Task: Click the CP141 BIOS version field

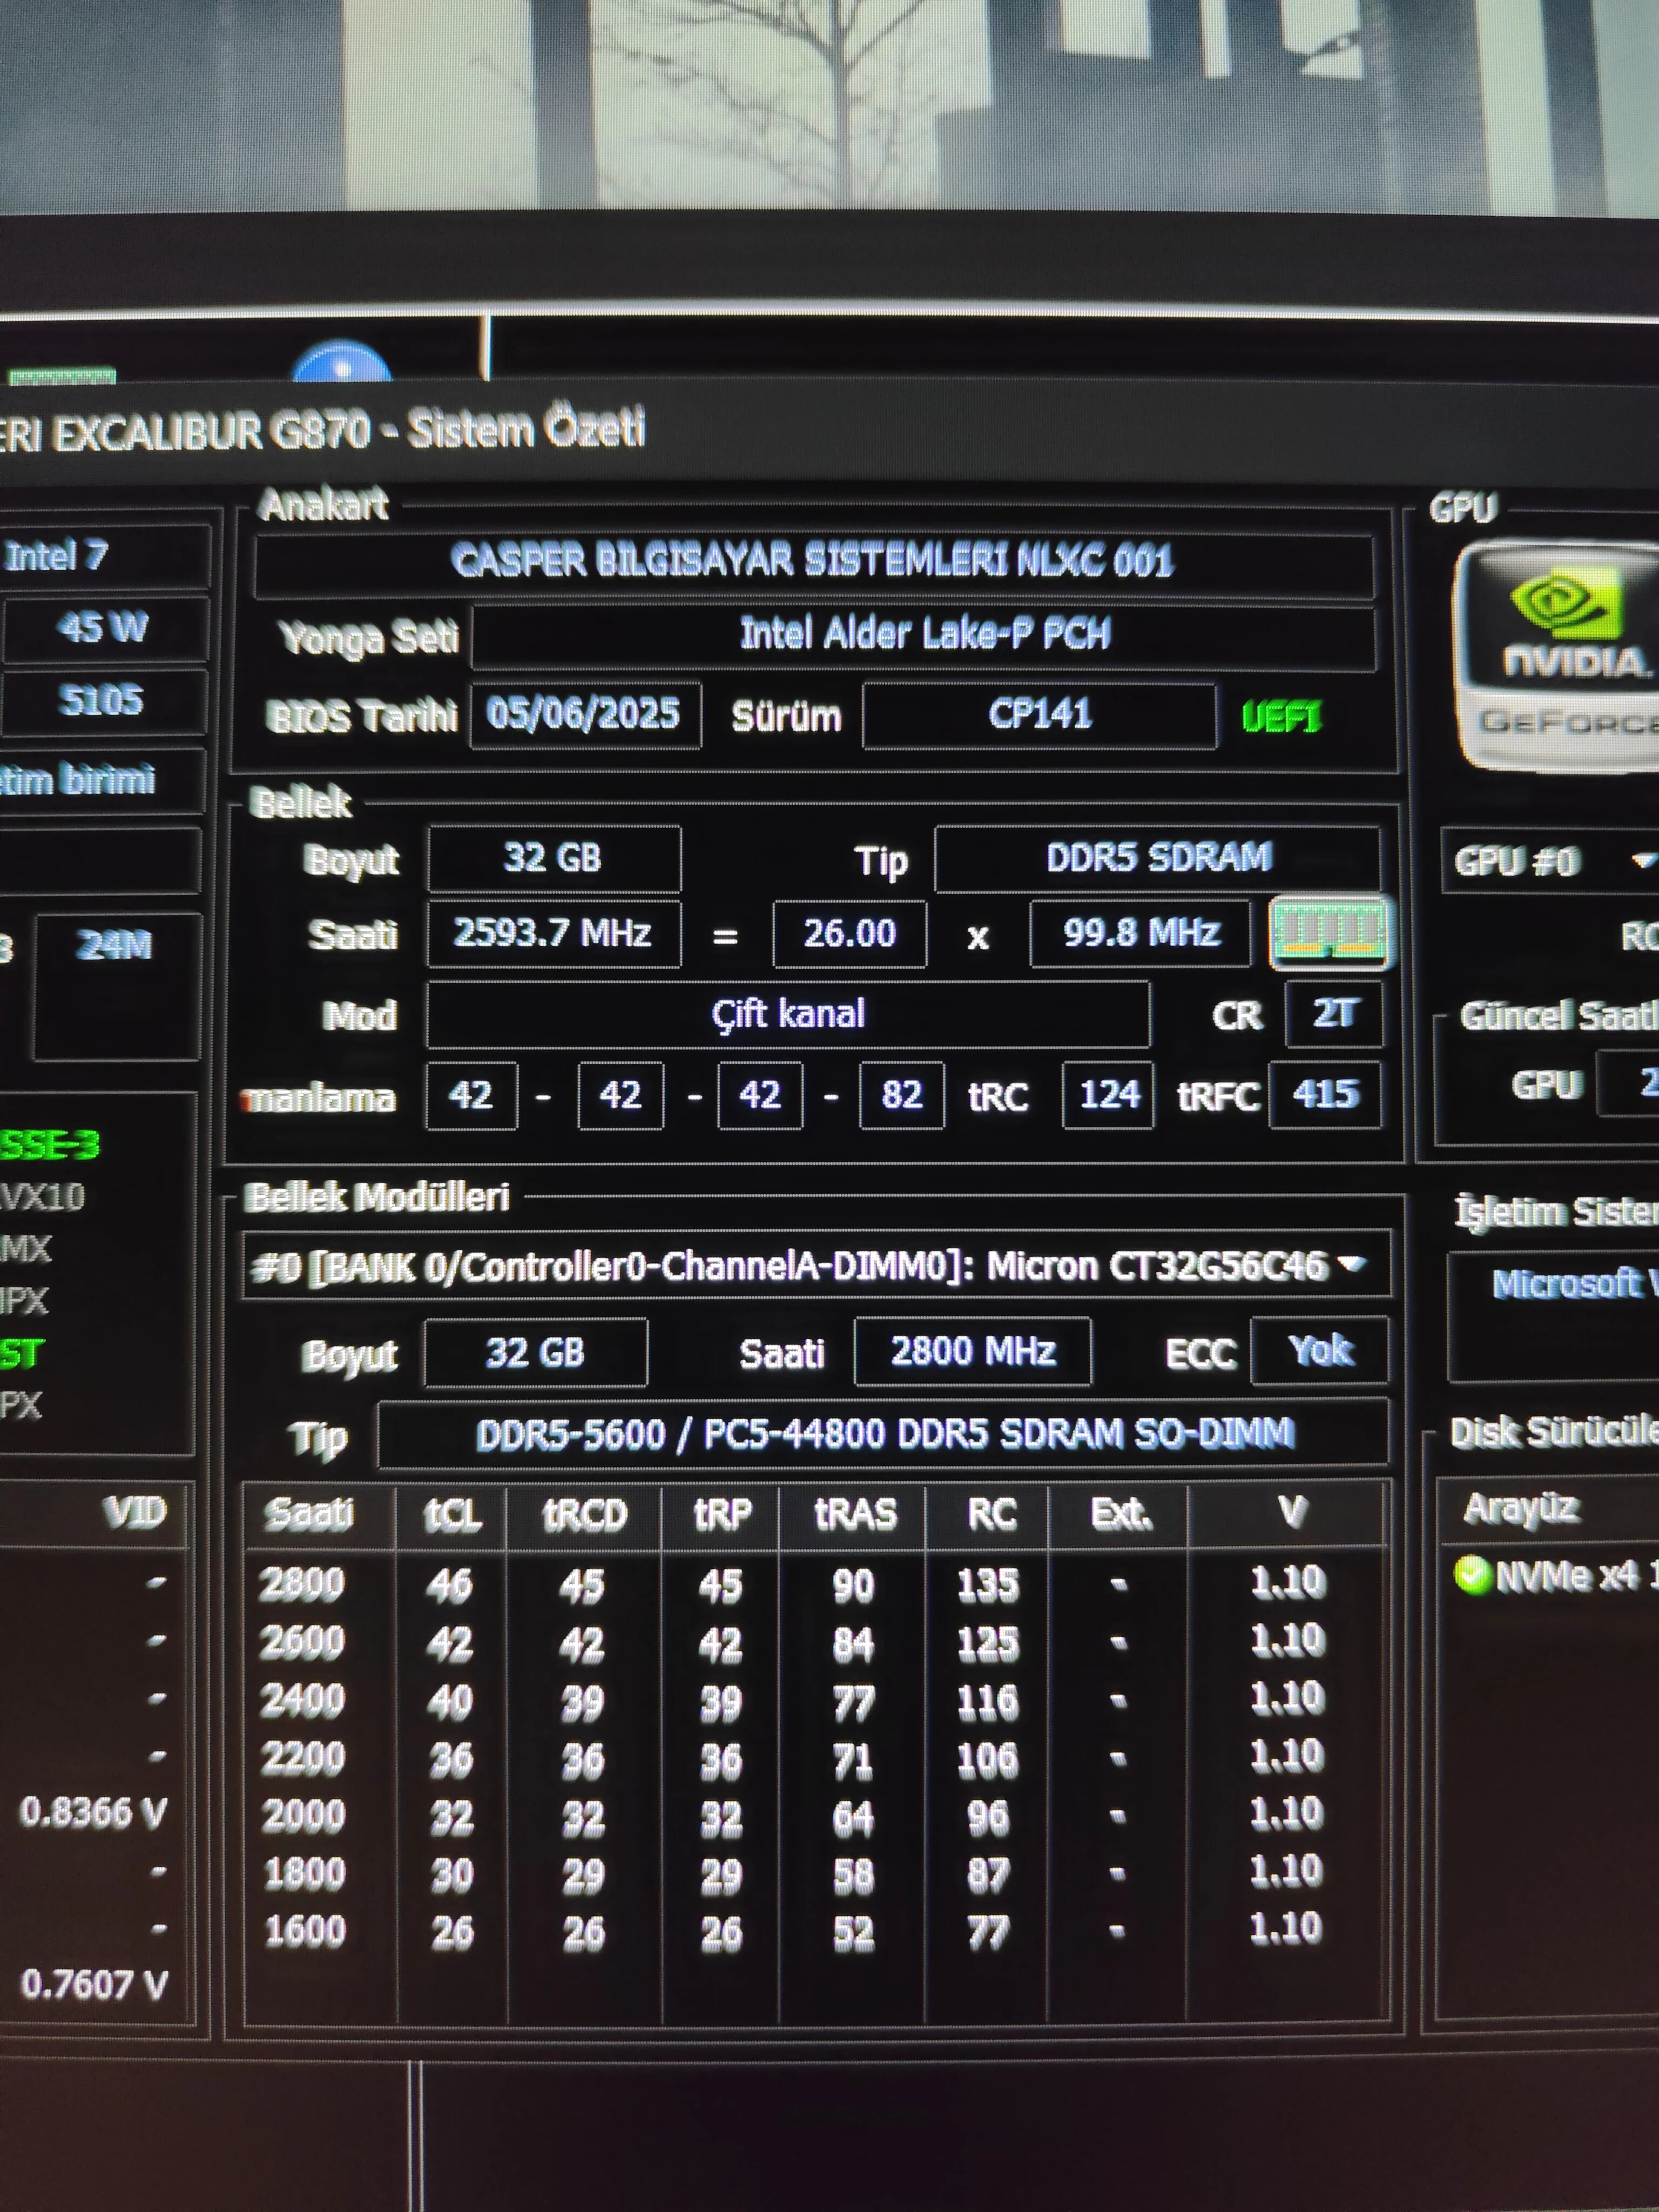Action: coord(1038,714)
